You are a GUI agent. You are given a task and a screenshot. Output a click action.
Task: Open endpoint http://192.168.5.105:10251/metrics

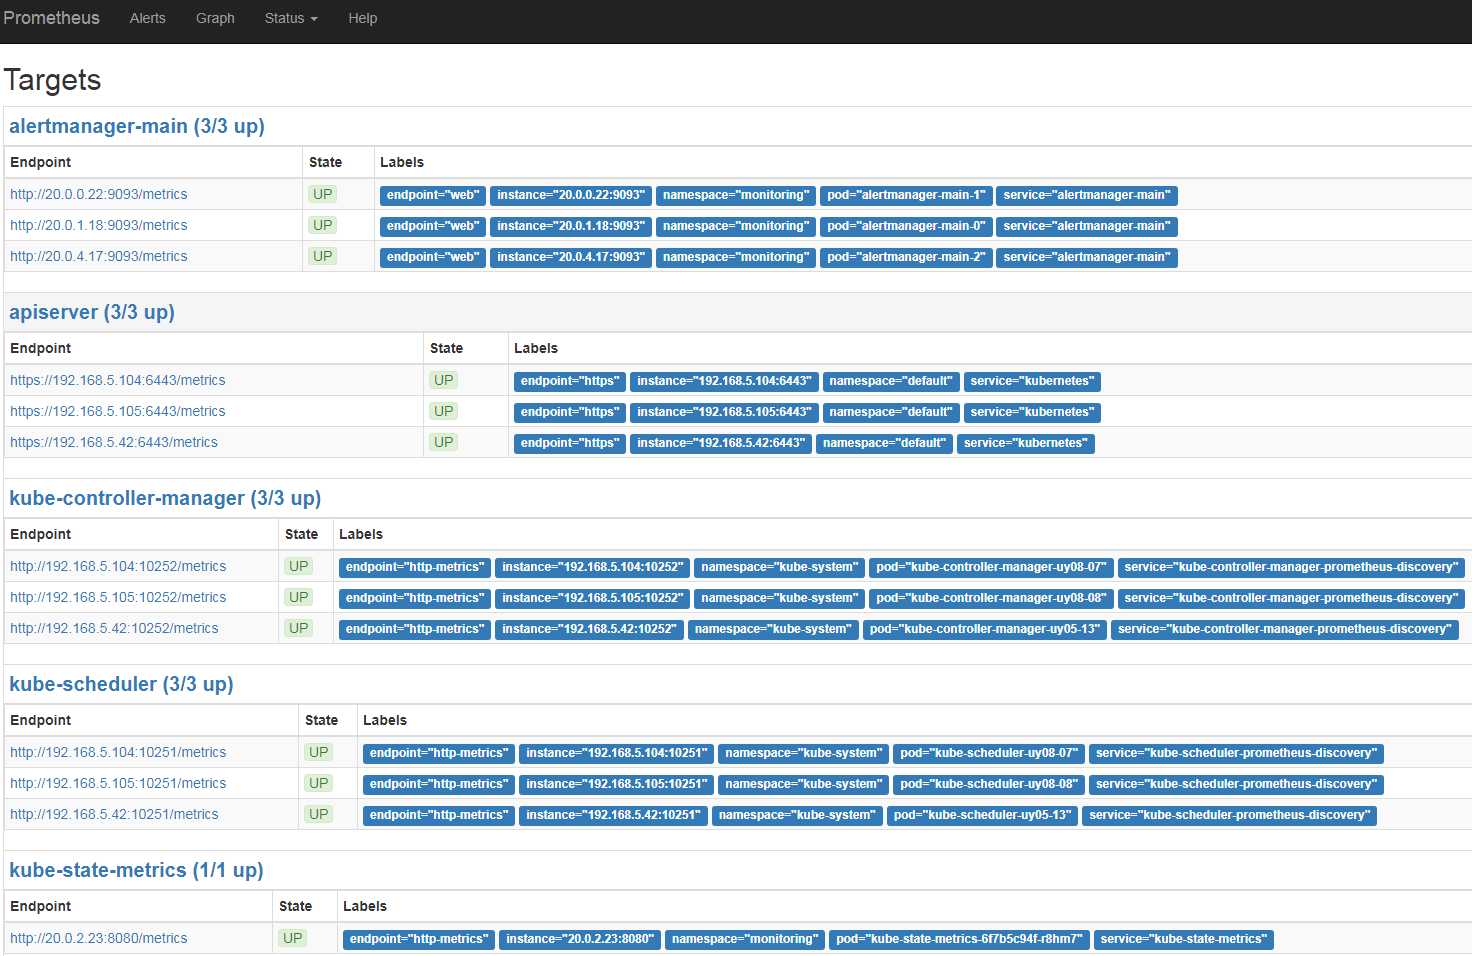[x=118, y=783]
